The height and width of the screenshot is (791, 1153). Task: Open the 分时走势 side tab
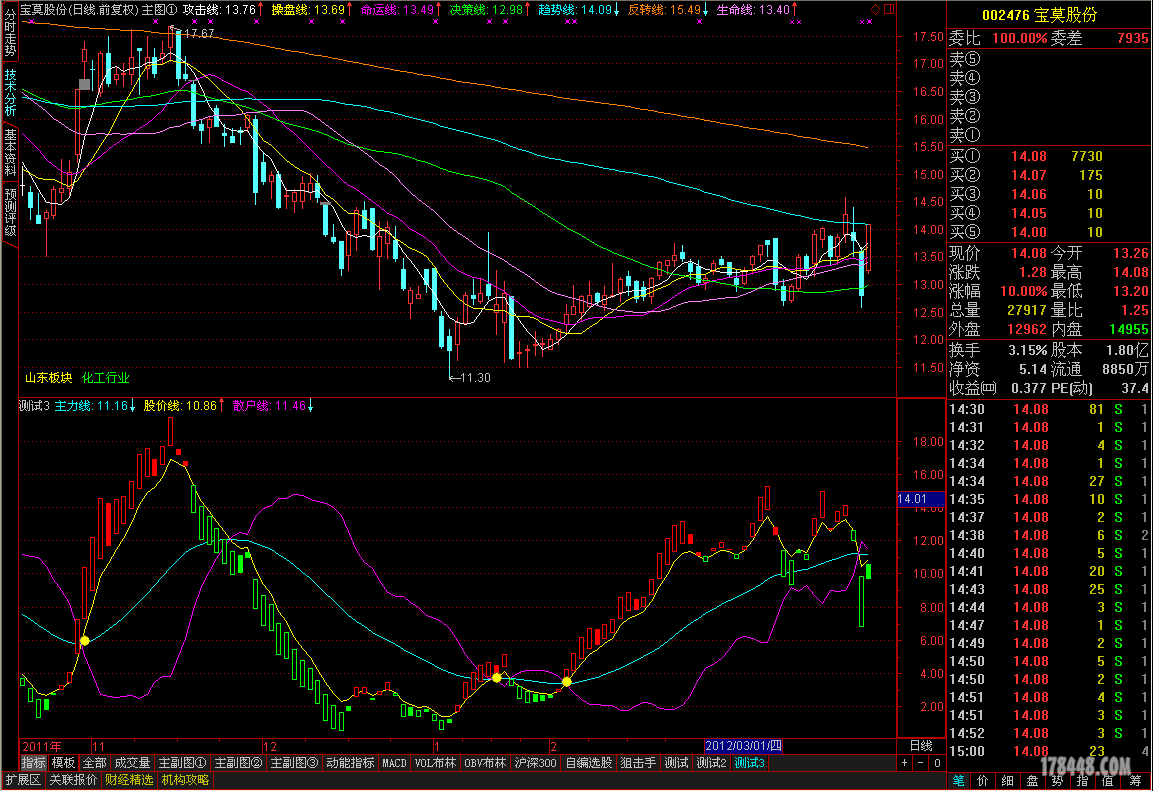tap(10, 33)
